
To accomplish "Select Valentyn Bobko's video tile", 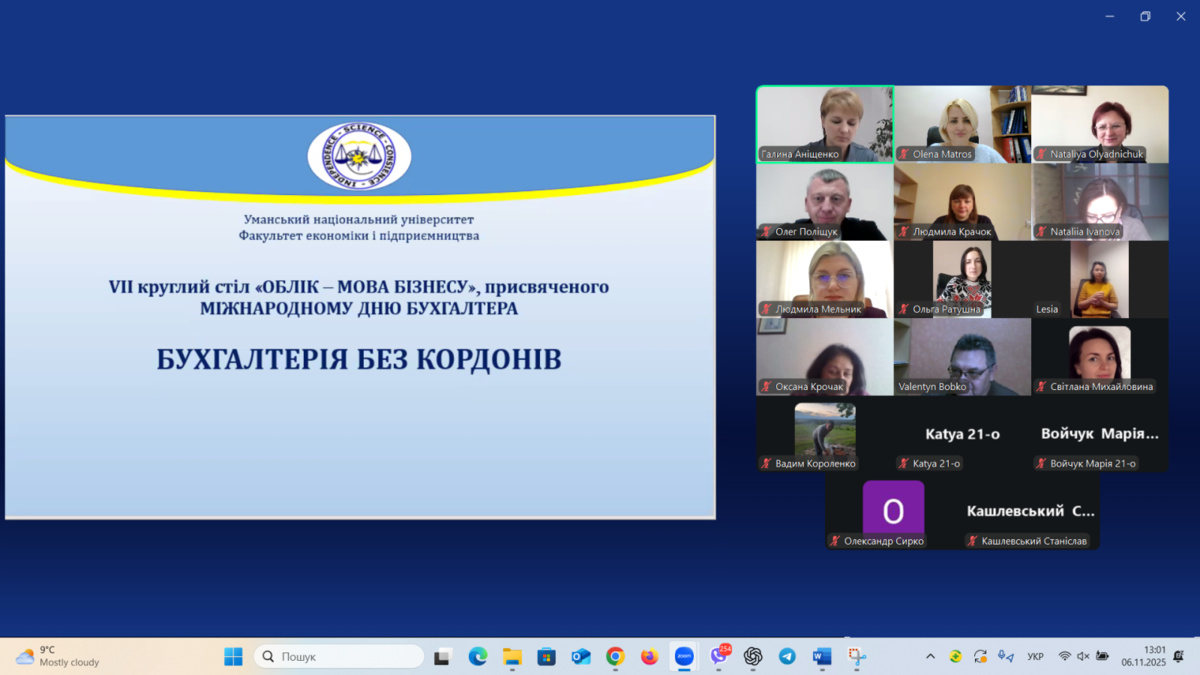I will click(x=962, y=357).
